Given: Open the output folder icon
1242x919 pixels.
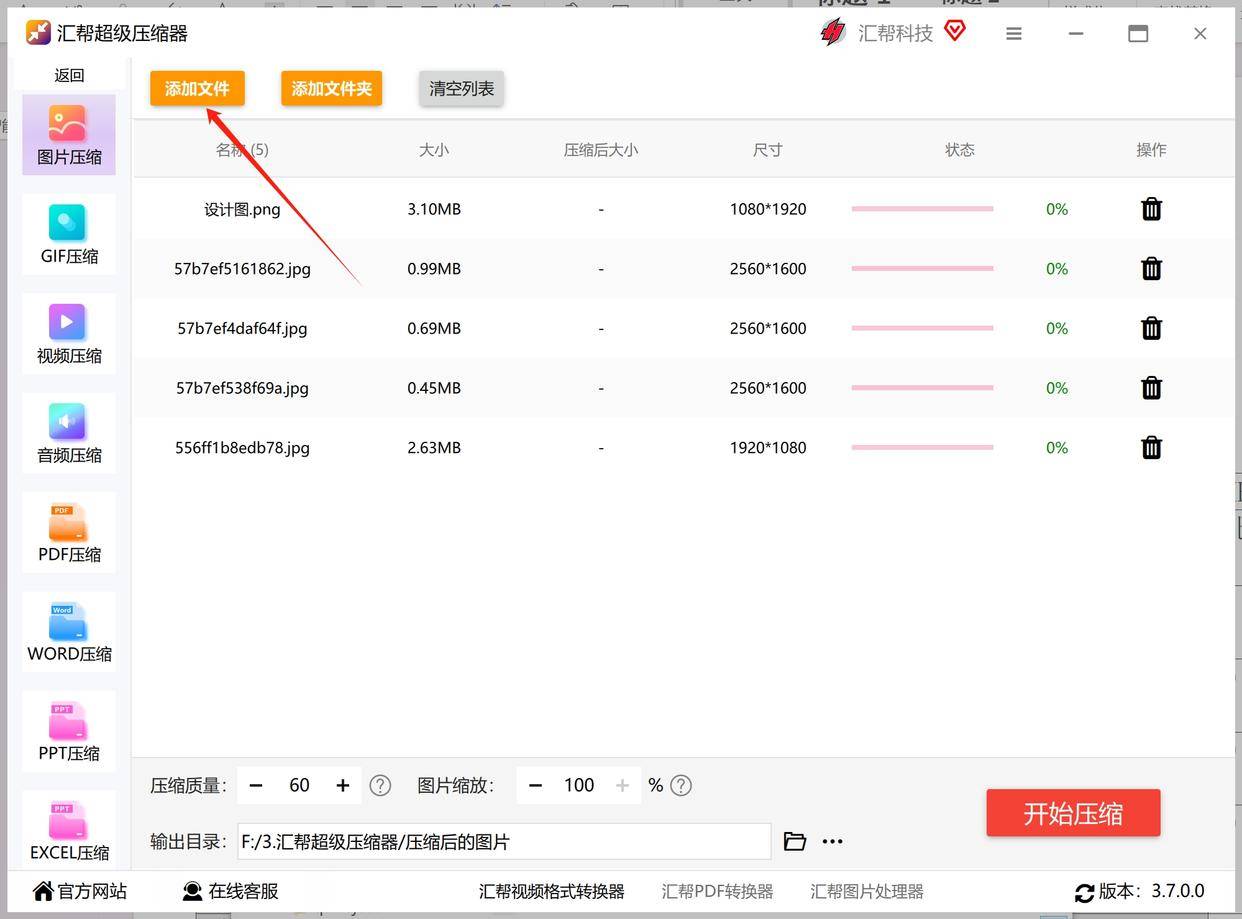Looking at the screenshot, I should 795,842.
